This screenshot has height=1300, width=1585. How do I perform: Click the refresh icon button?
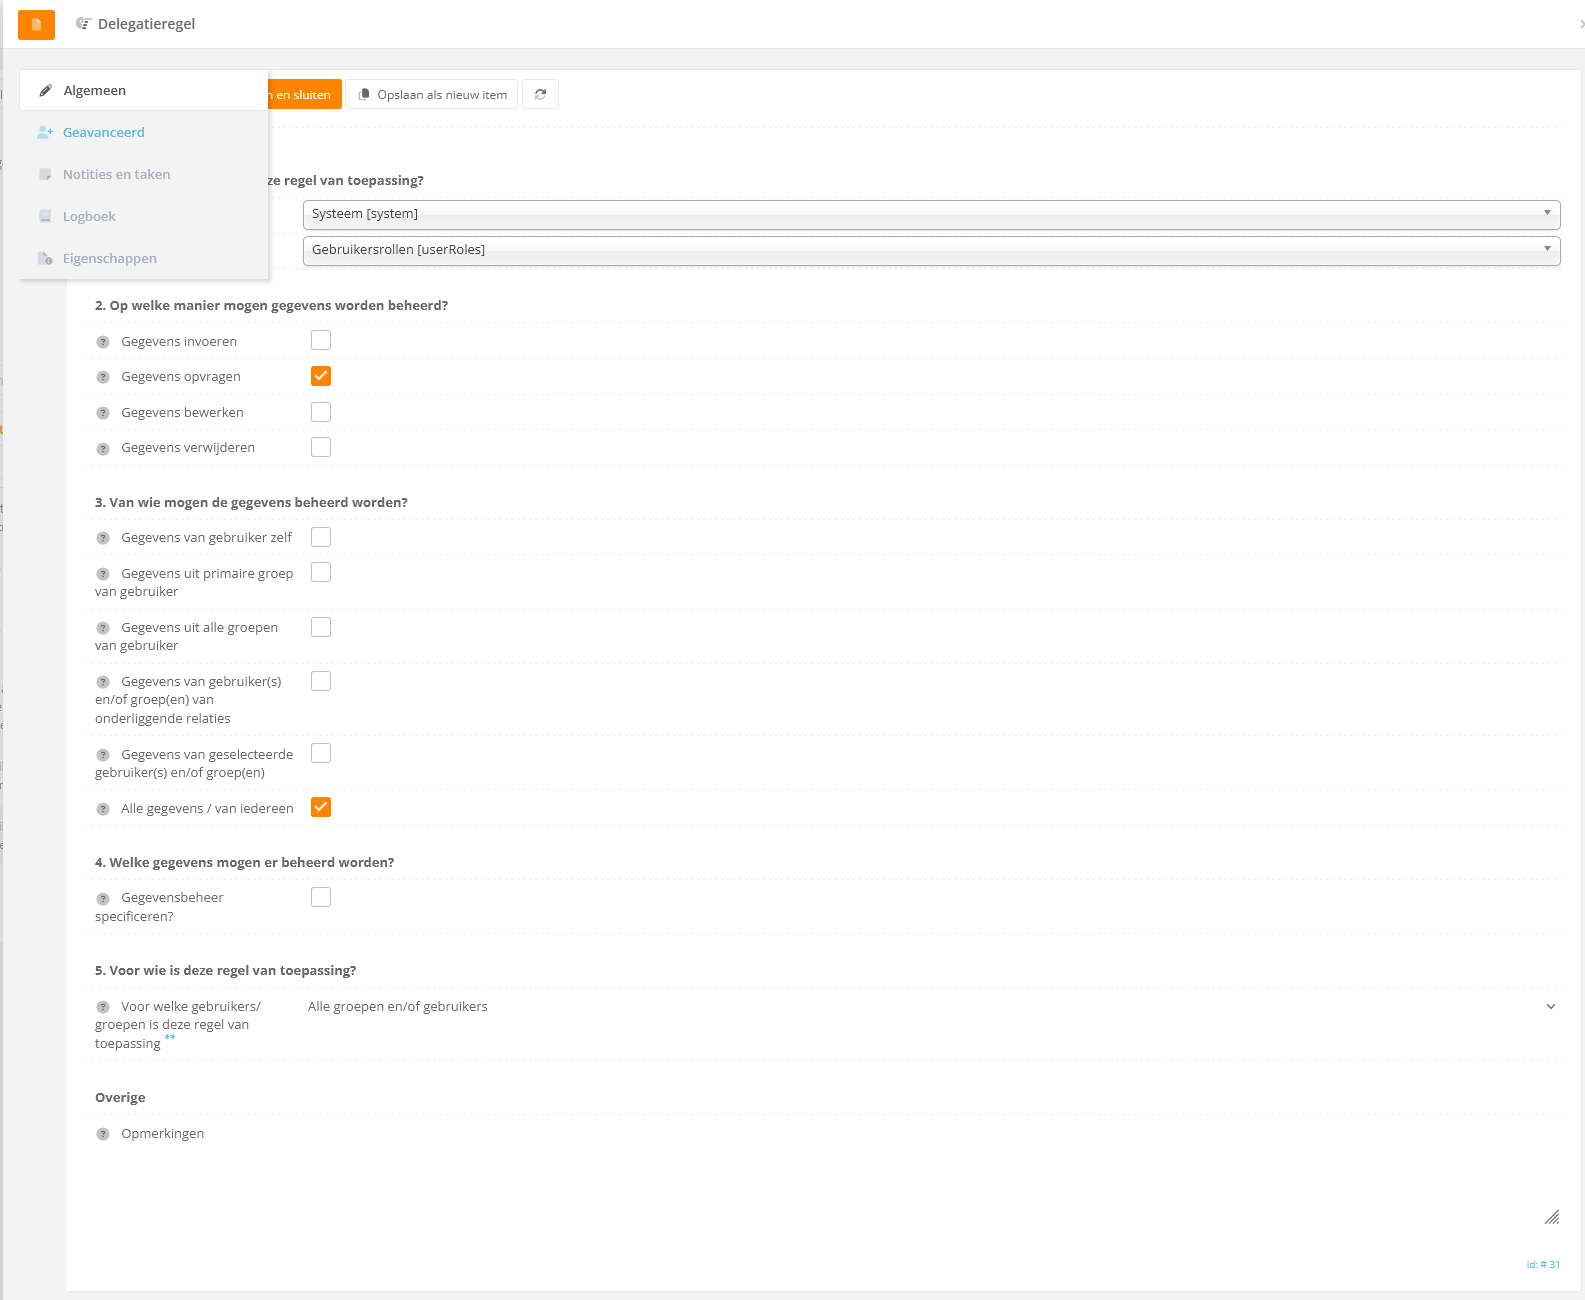pyautogui.click(x=540, y=95)
